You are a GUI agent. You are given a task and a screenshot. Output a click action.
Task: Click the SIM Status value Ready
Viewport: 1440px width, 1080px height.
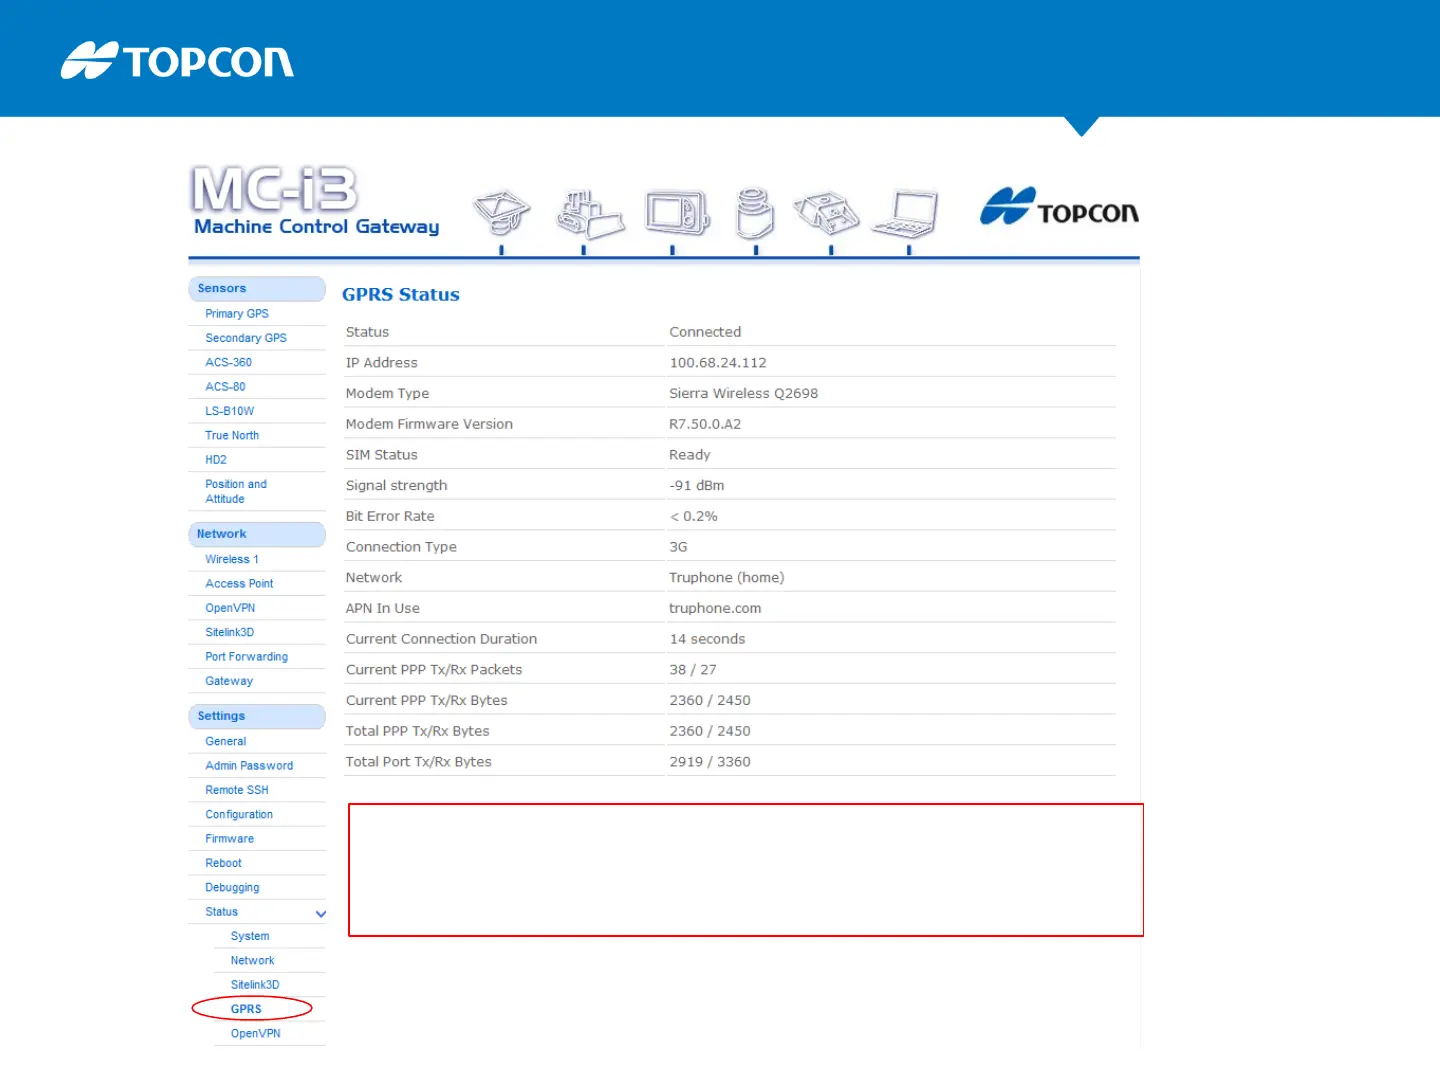(690, 455)
